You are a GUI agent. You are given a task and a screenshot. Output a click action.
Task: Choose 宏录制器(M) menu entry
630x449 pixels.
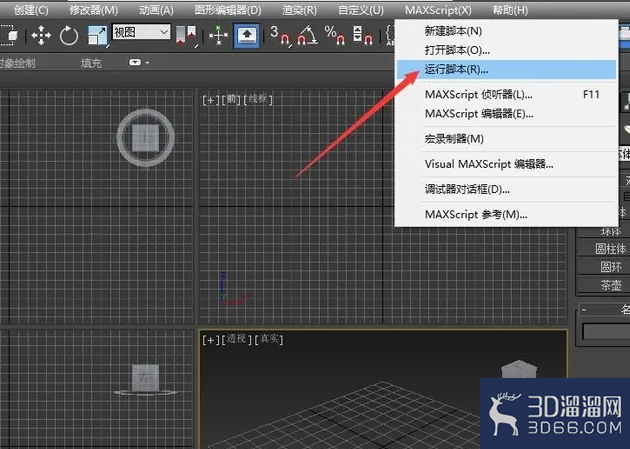(x=506, y=139)
